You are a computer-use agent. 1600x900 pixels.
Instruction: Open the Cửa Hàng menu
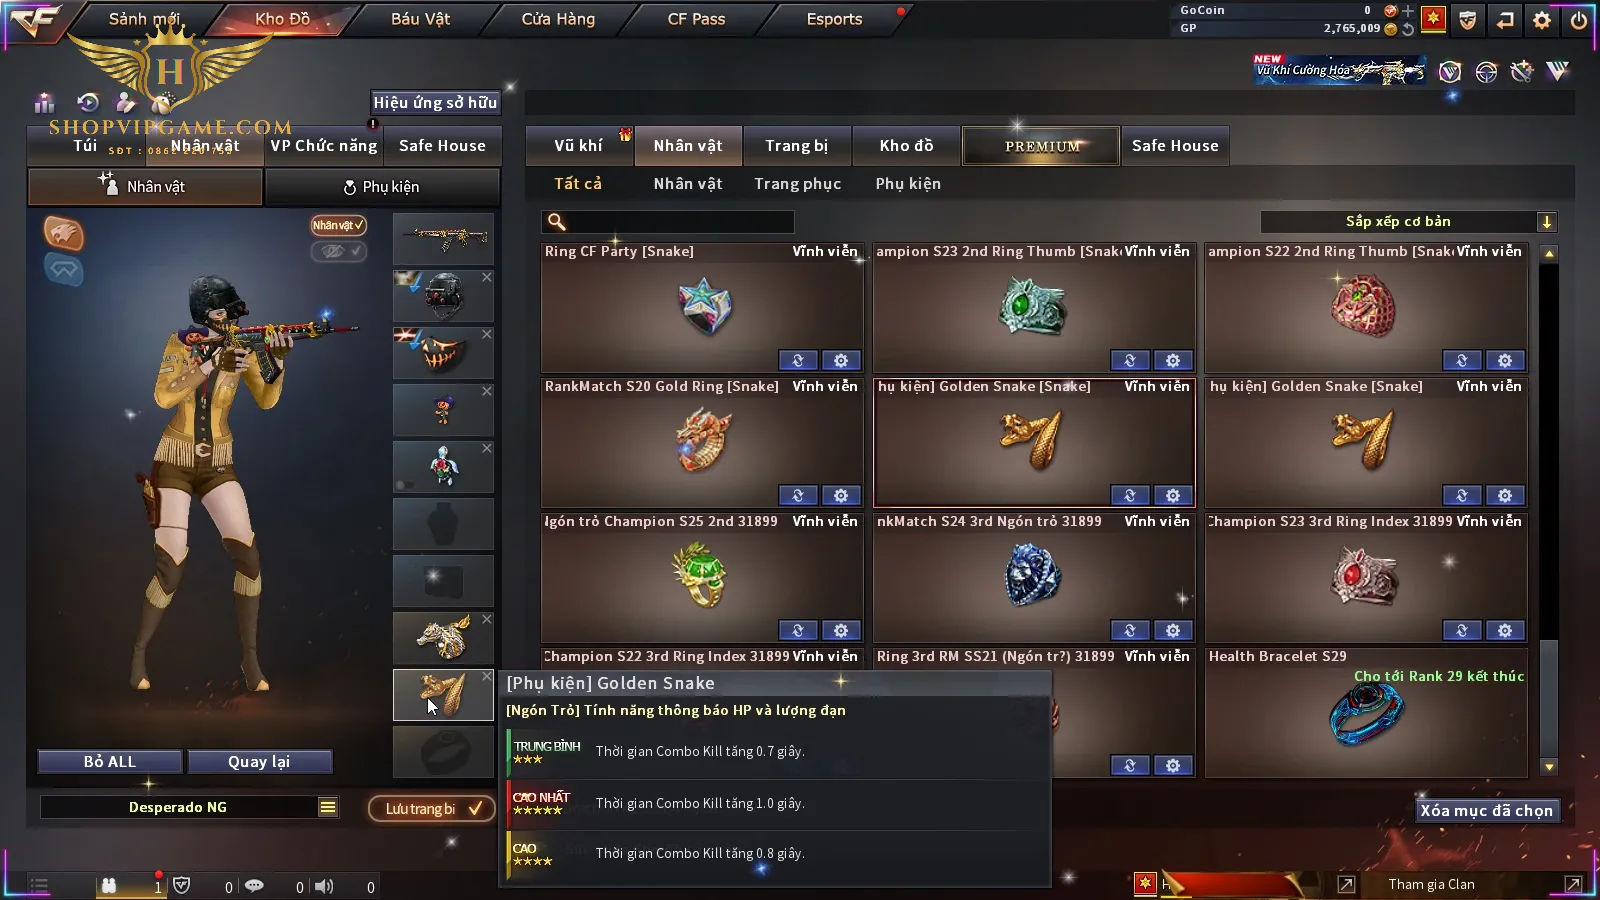(558, 19)
